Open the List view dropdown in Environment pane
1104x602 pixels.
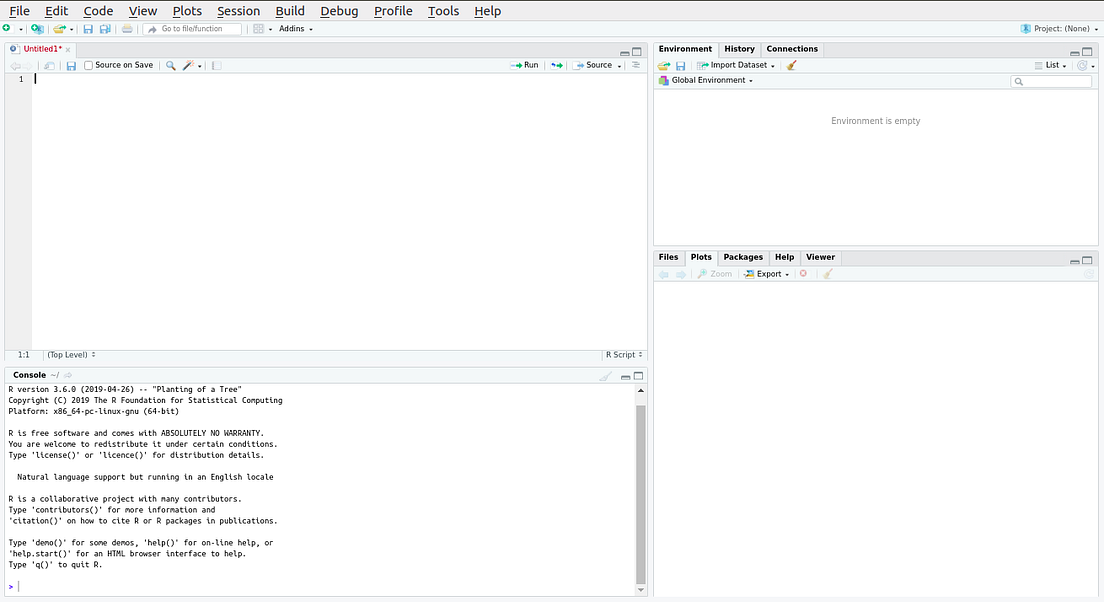point(1052,64)
